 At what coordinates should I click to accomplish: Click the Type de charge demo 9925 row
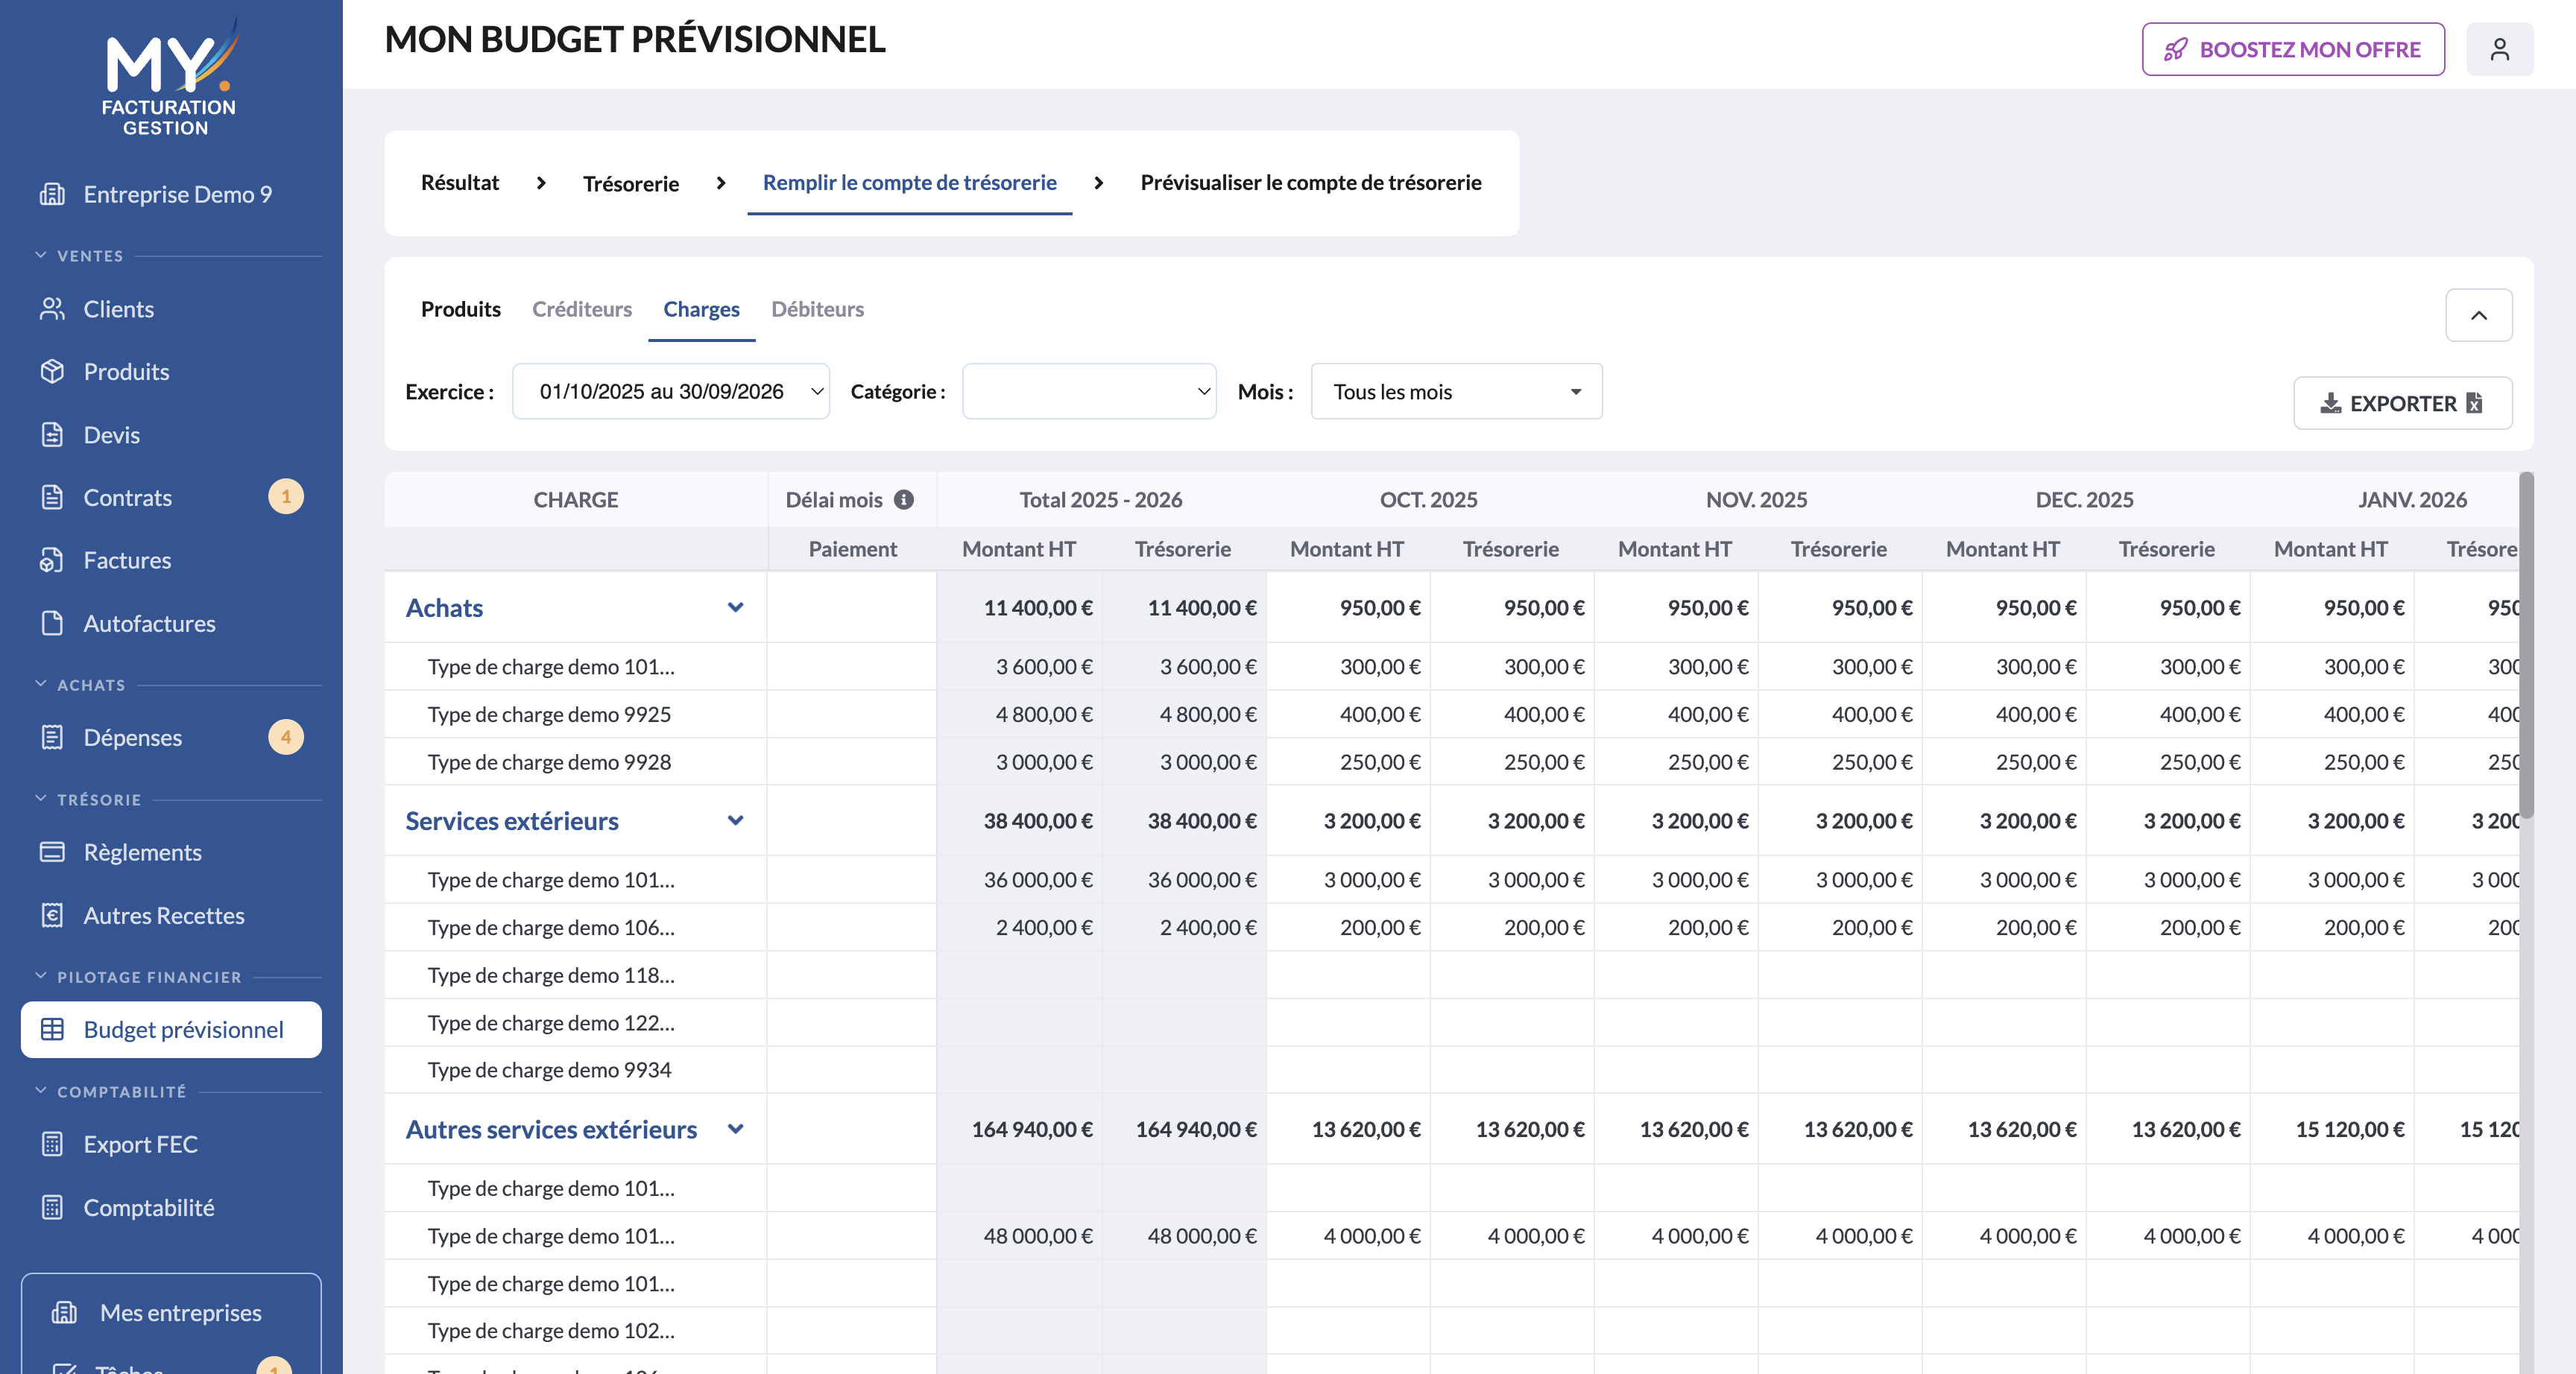549,714
